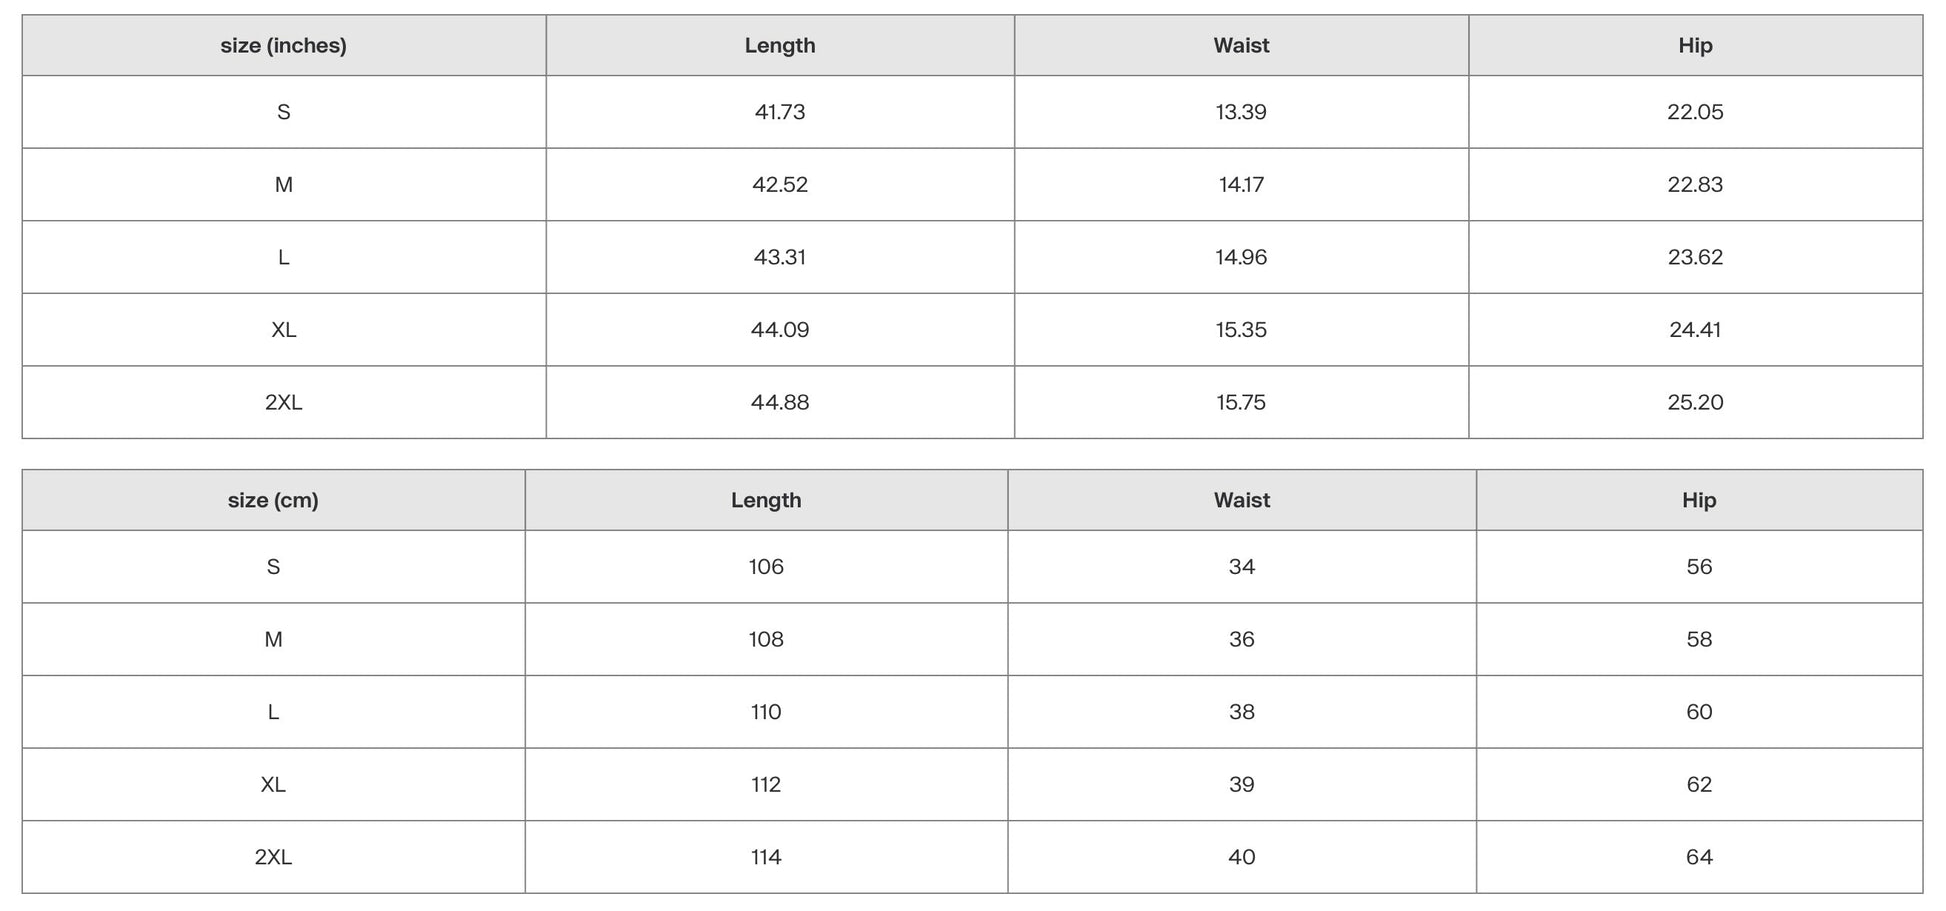Click the 14.17 waist value
The height and width of the screenshot is (911, 1946).
click(x=1241, y=185)
